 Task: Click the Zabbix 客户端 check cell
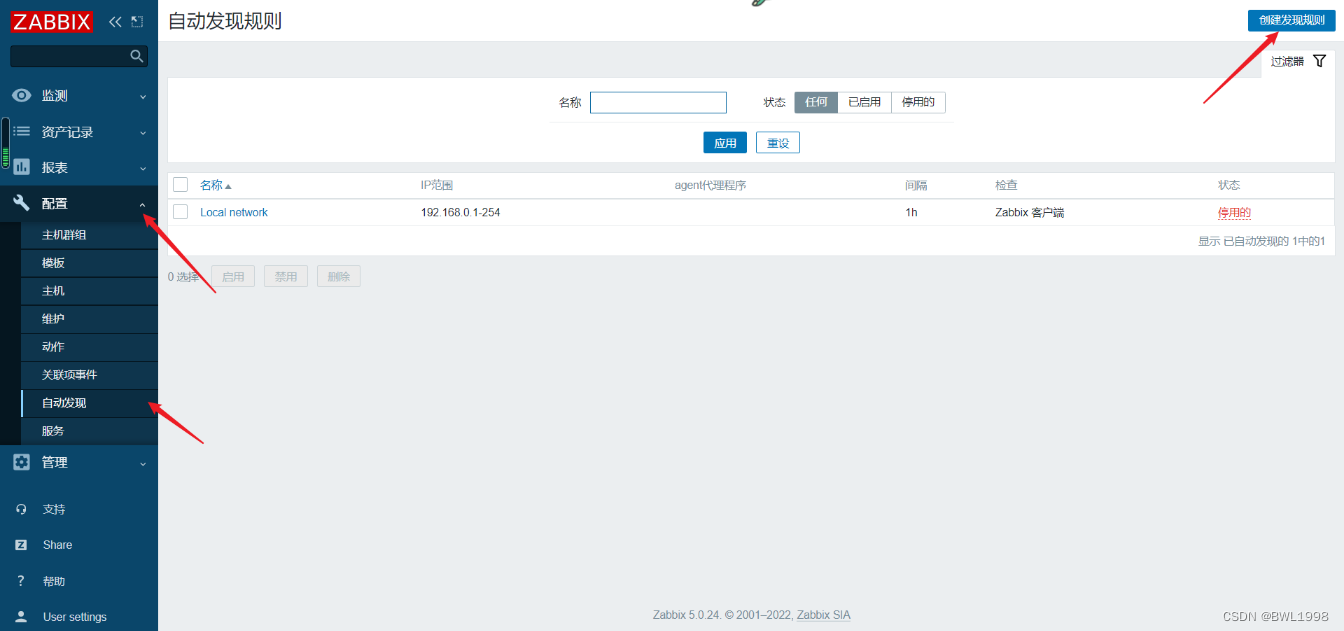(x=1029, y=212)
